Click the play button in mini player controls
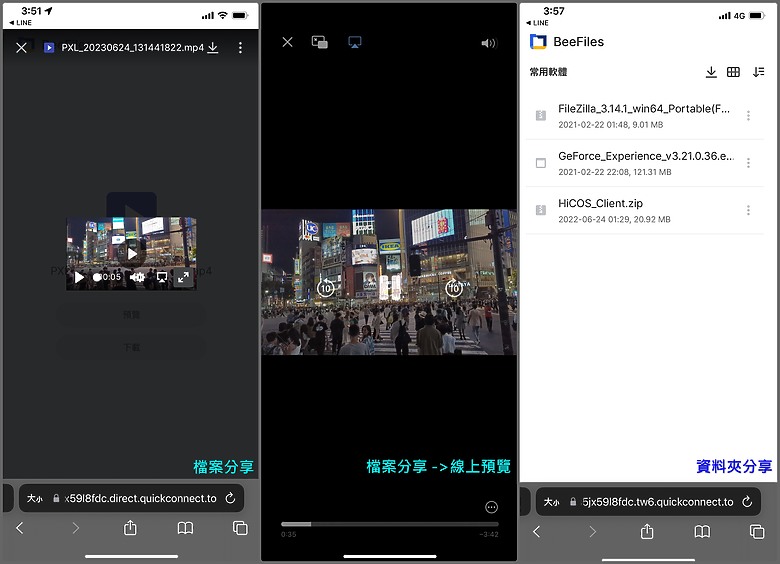 point(79,277)
